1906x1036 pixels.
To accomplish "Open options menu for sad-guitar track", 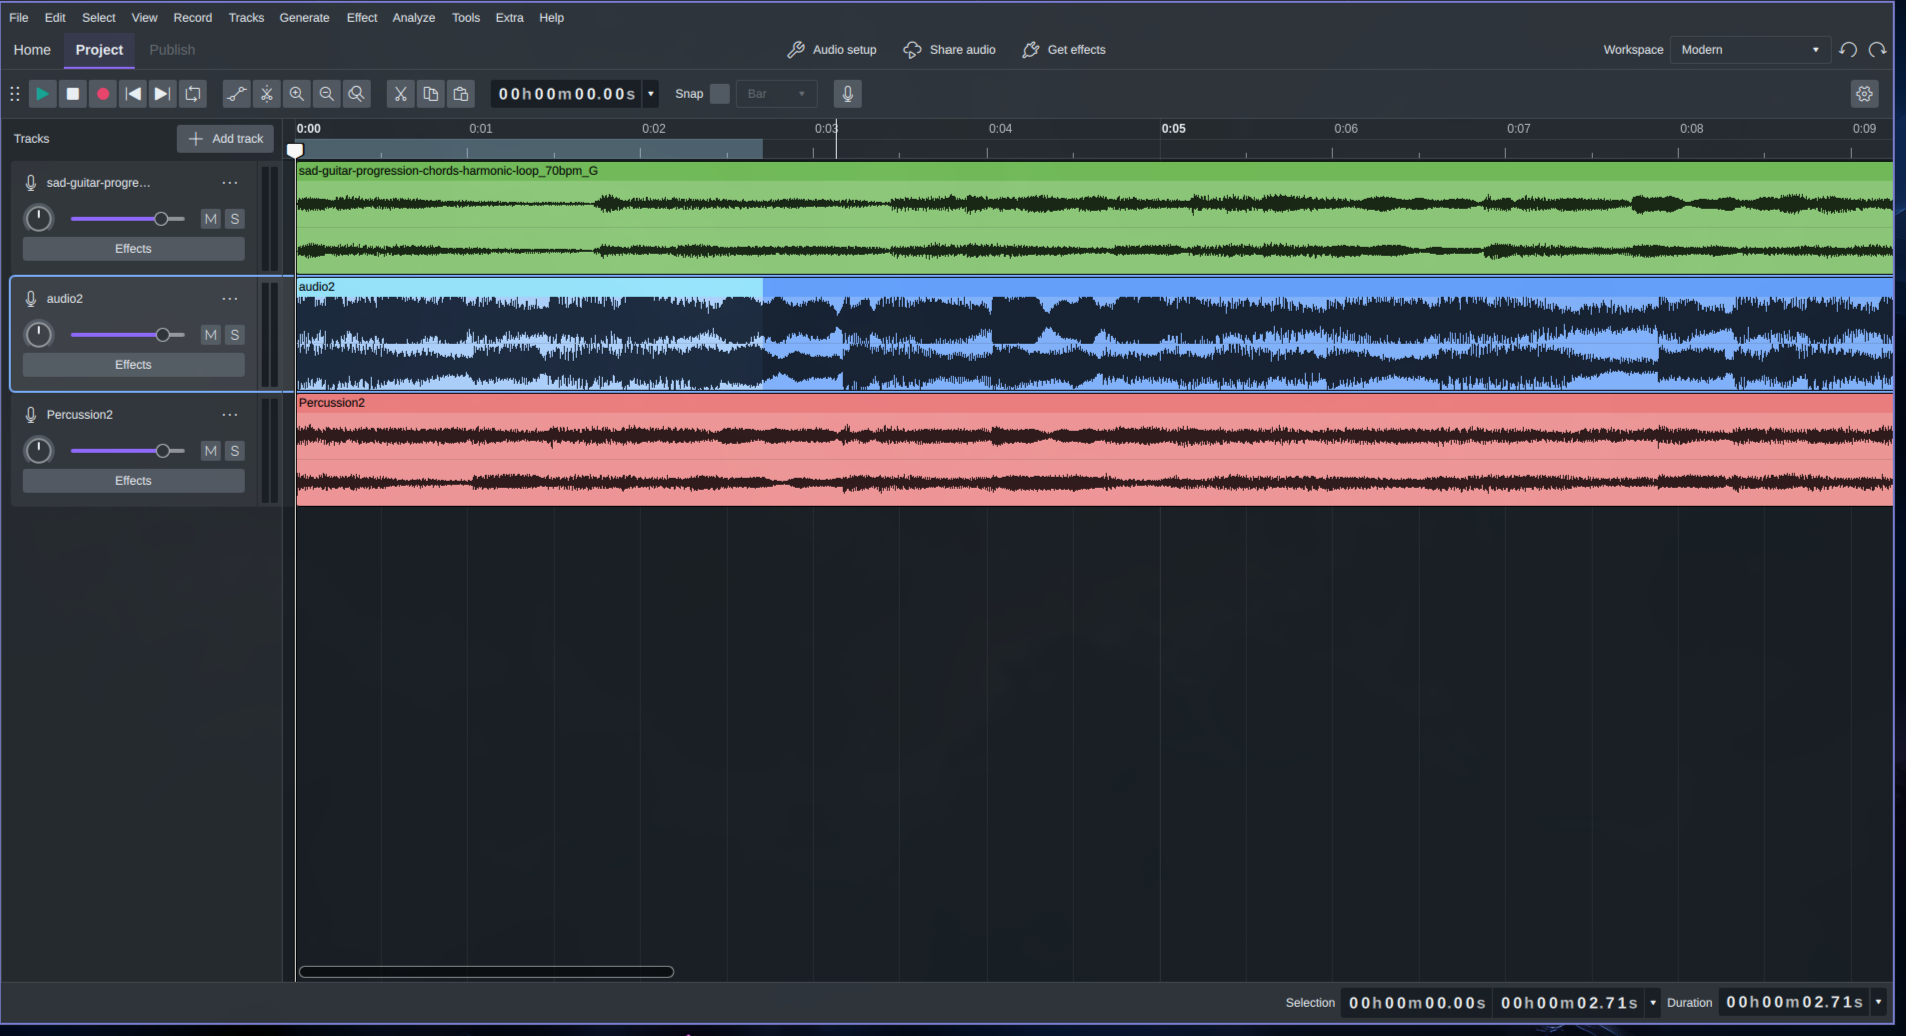I will (230, 183).
